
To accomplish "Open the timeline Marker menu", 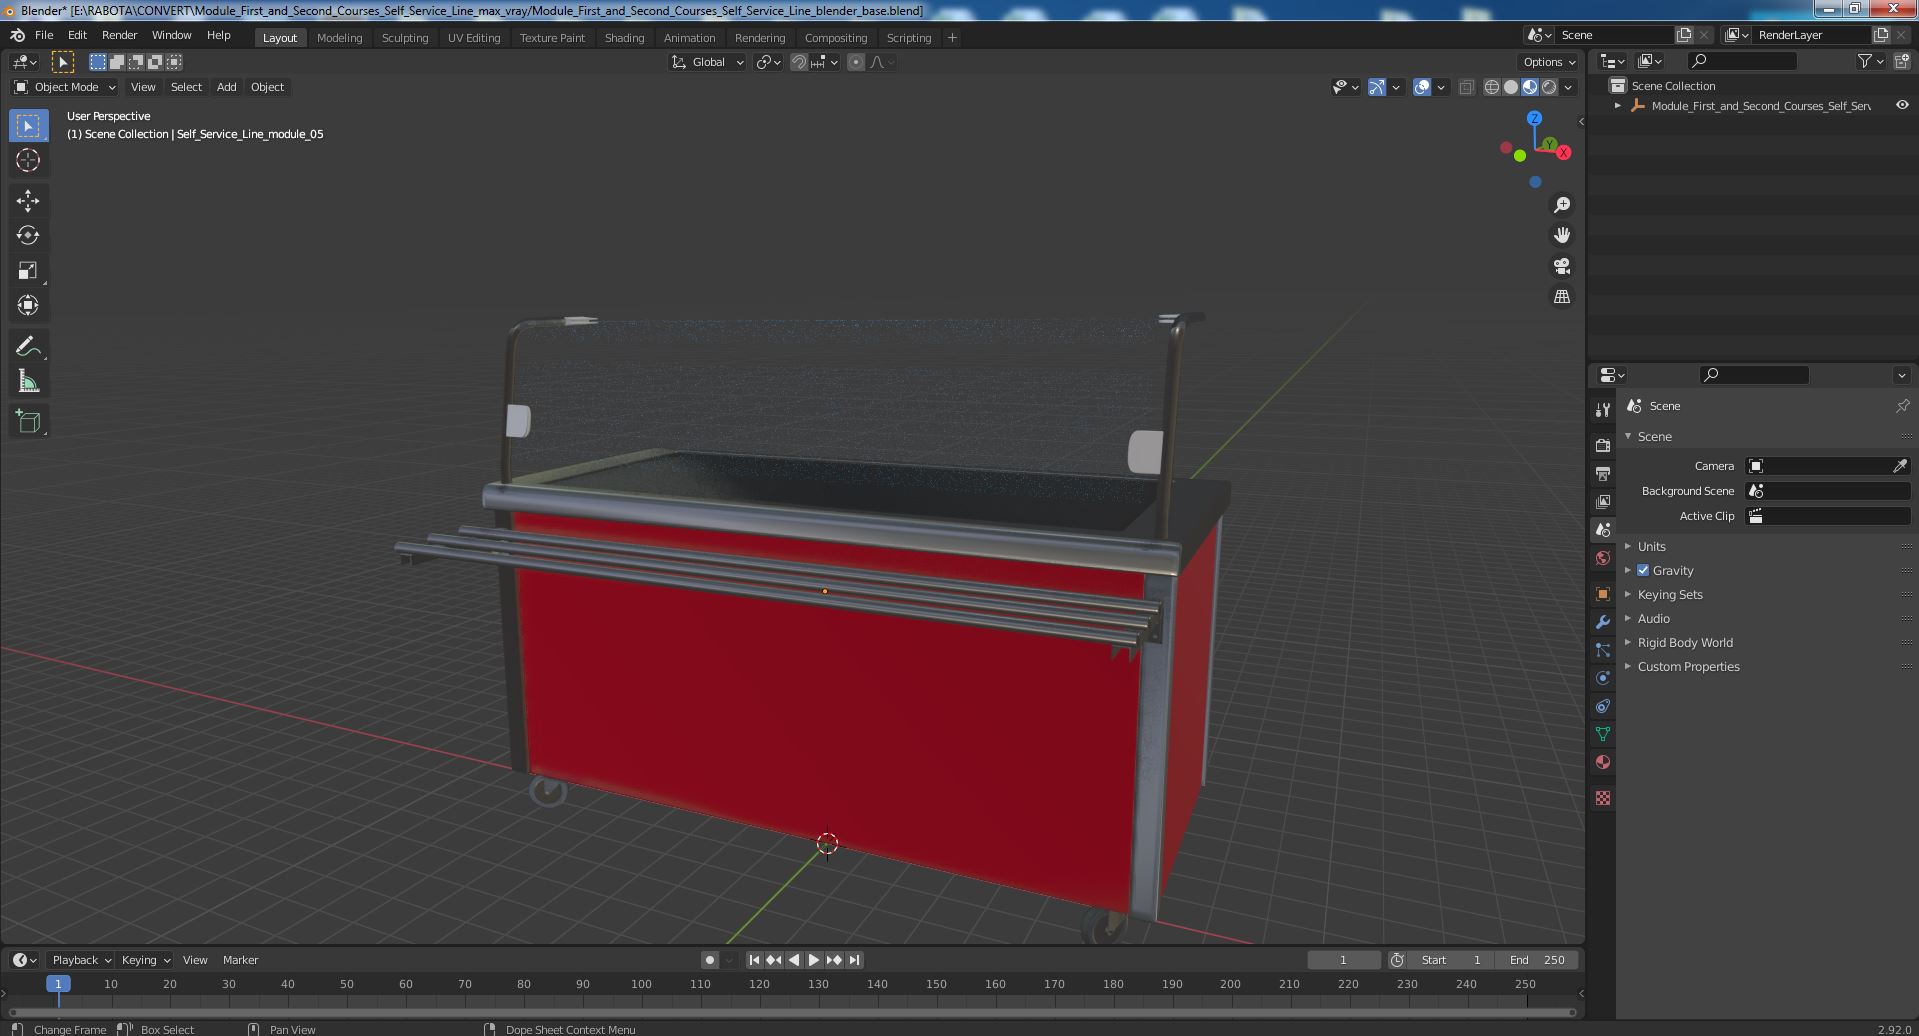I will pos(240,960).
